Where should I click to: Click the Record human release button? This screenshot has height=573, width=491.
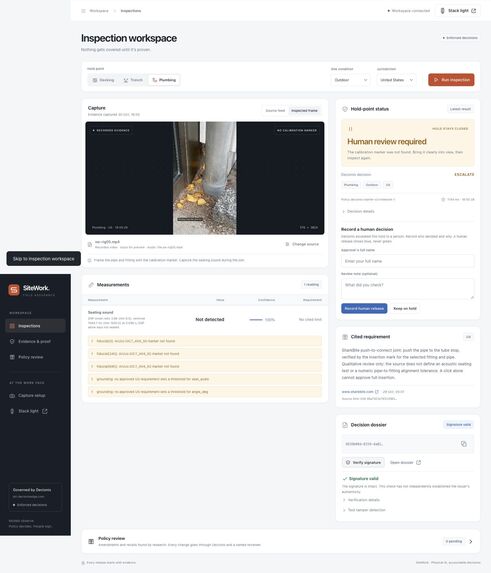(364, 308)
